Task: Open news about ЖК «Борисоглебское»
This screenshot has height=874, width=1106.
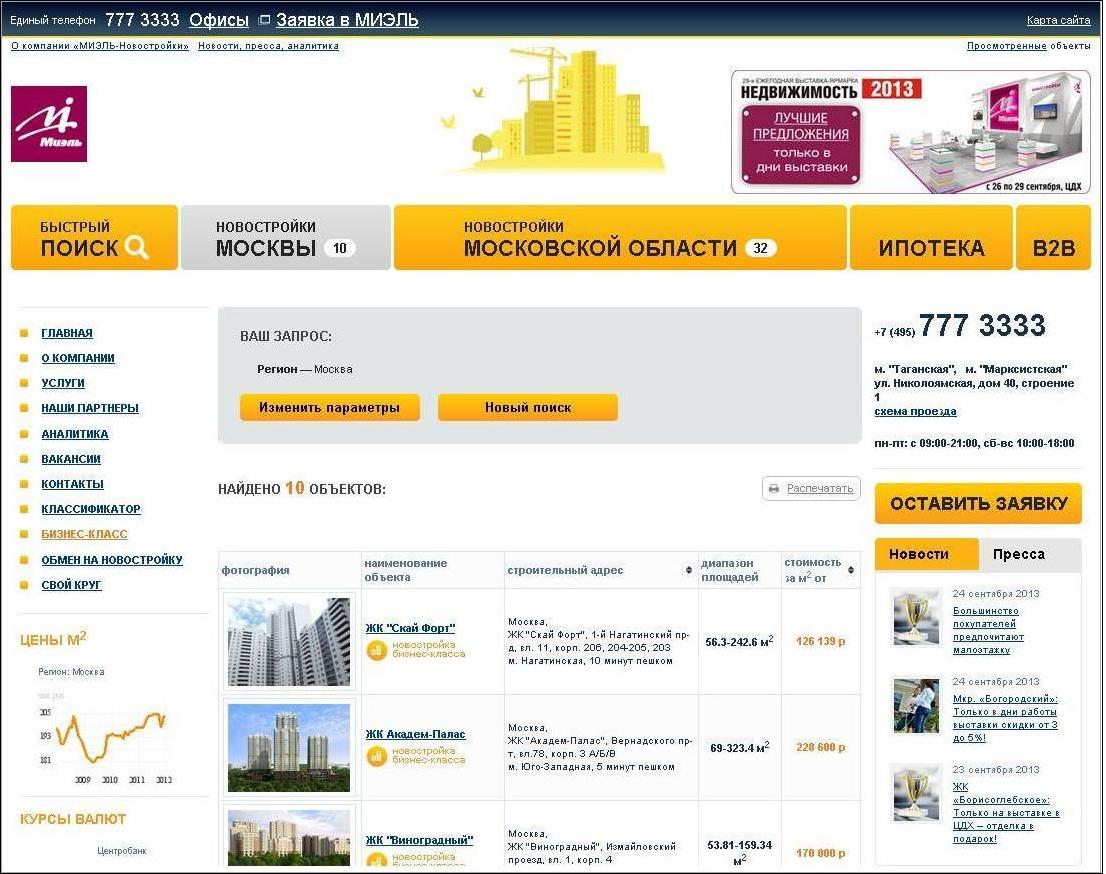Action: (x=1007, y=813)
